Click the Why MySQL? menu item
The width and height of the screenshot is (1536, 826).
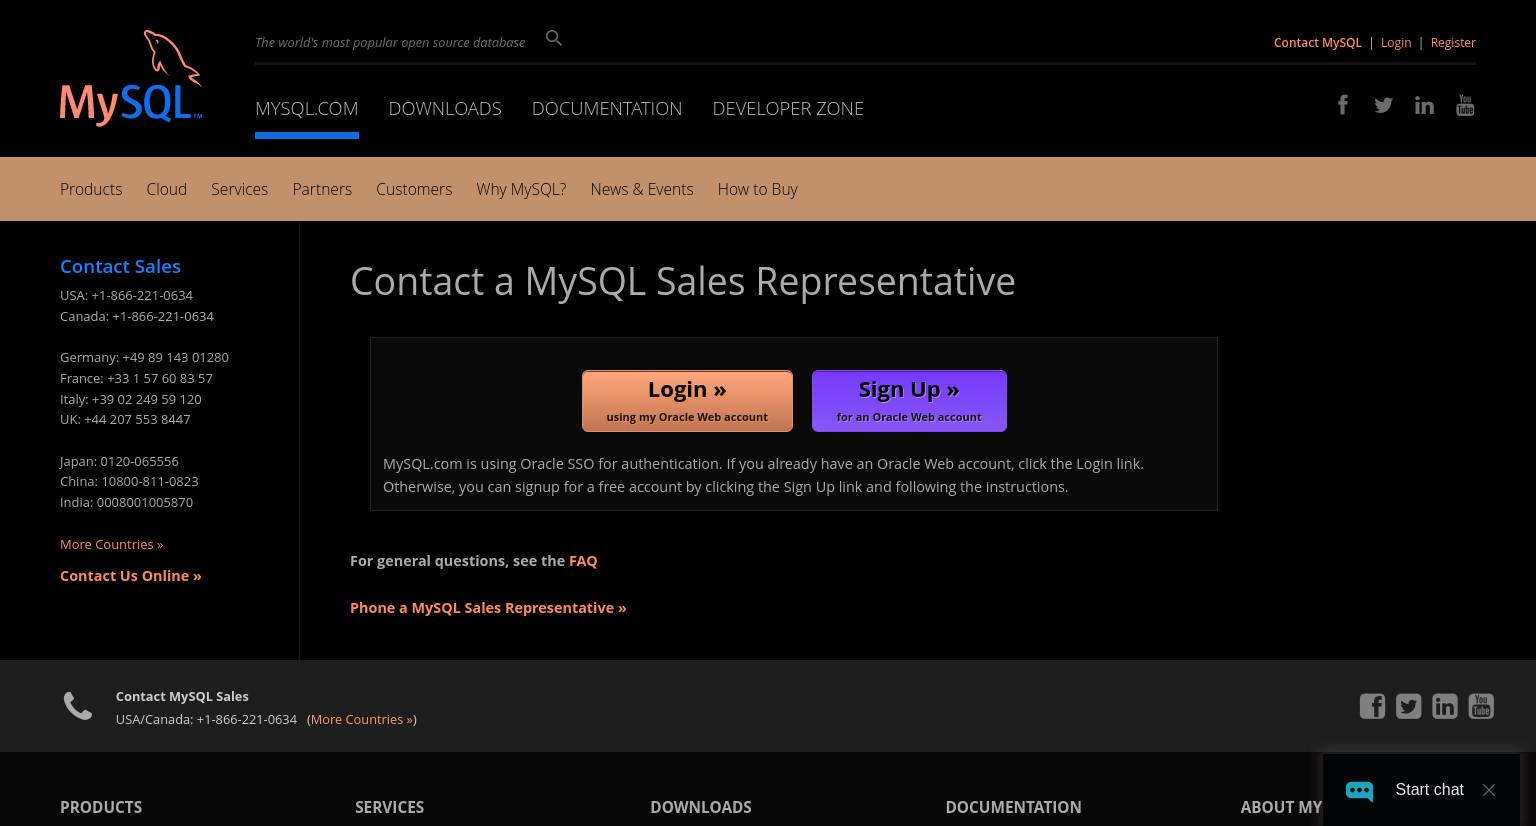pos(521,189)
